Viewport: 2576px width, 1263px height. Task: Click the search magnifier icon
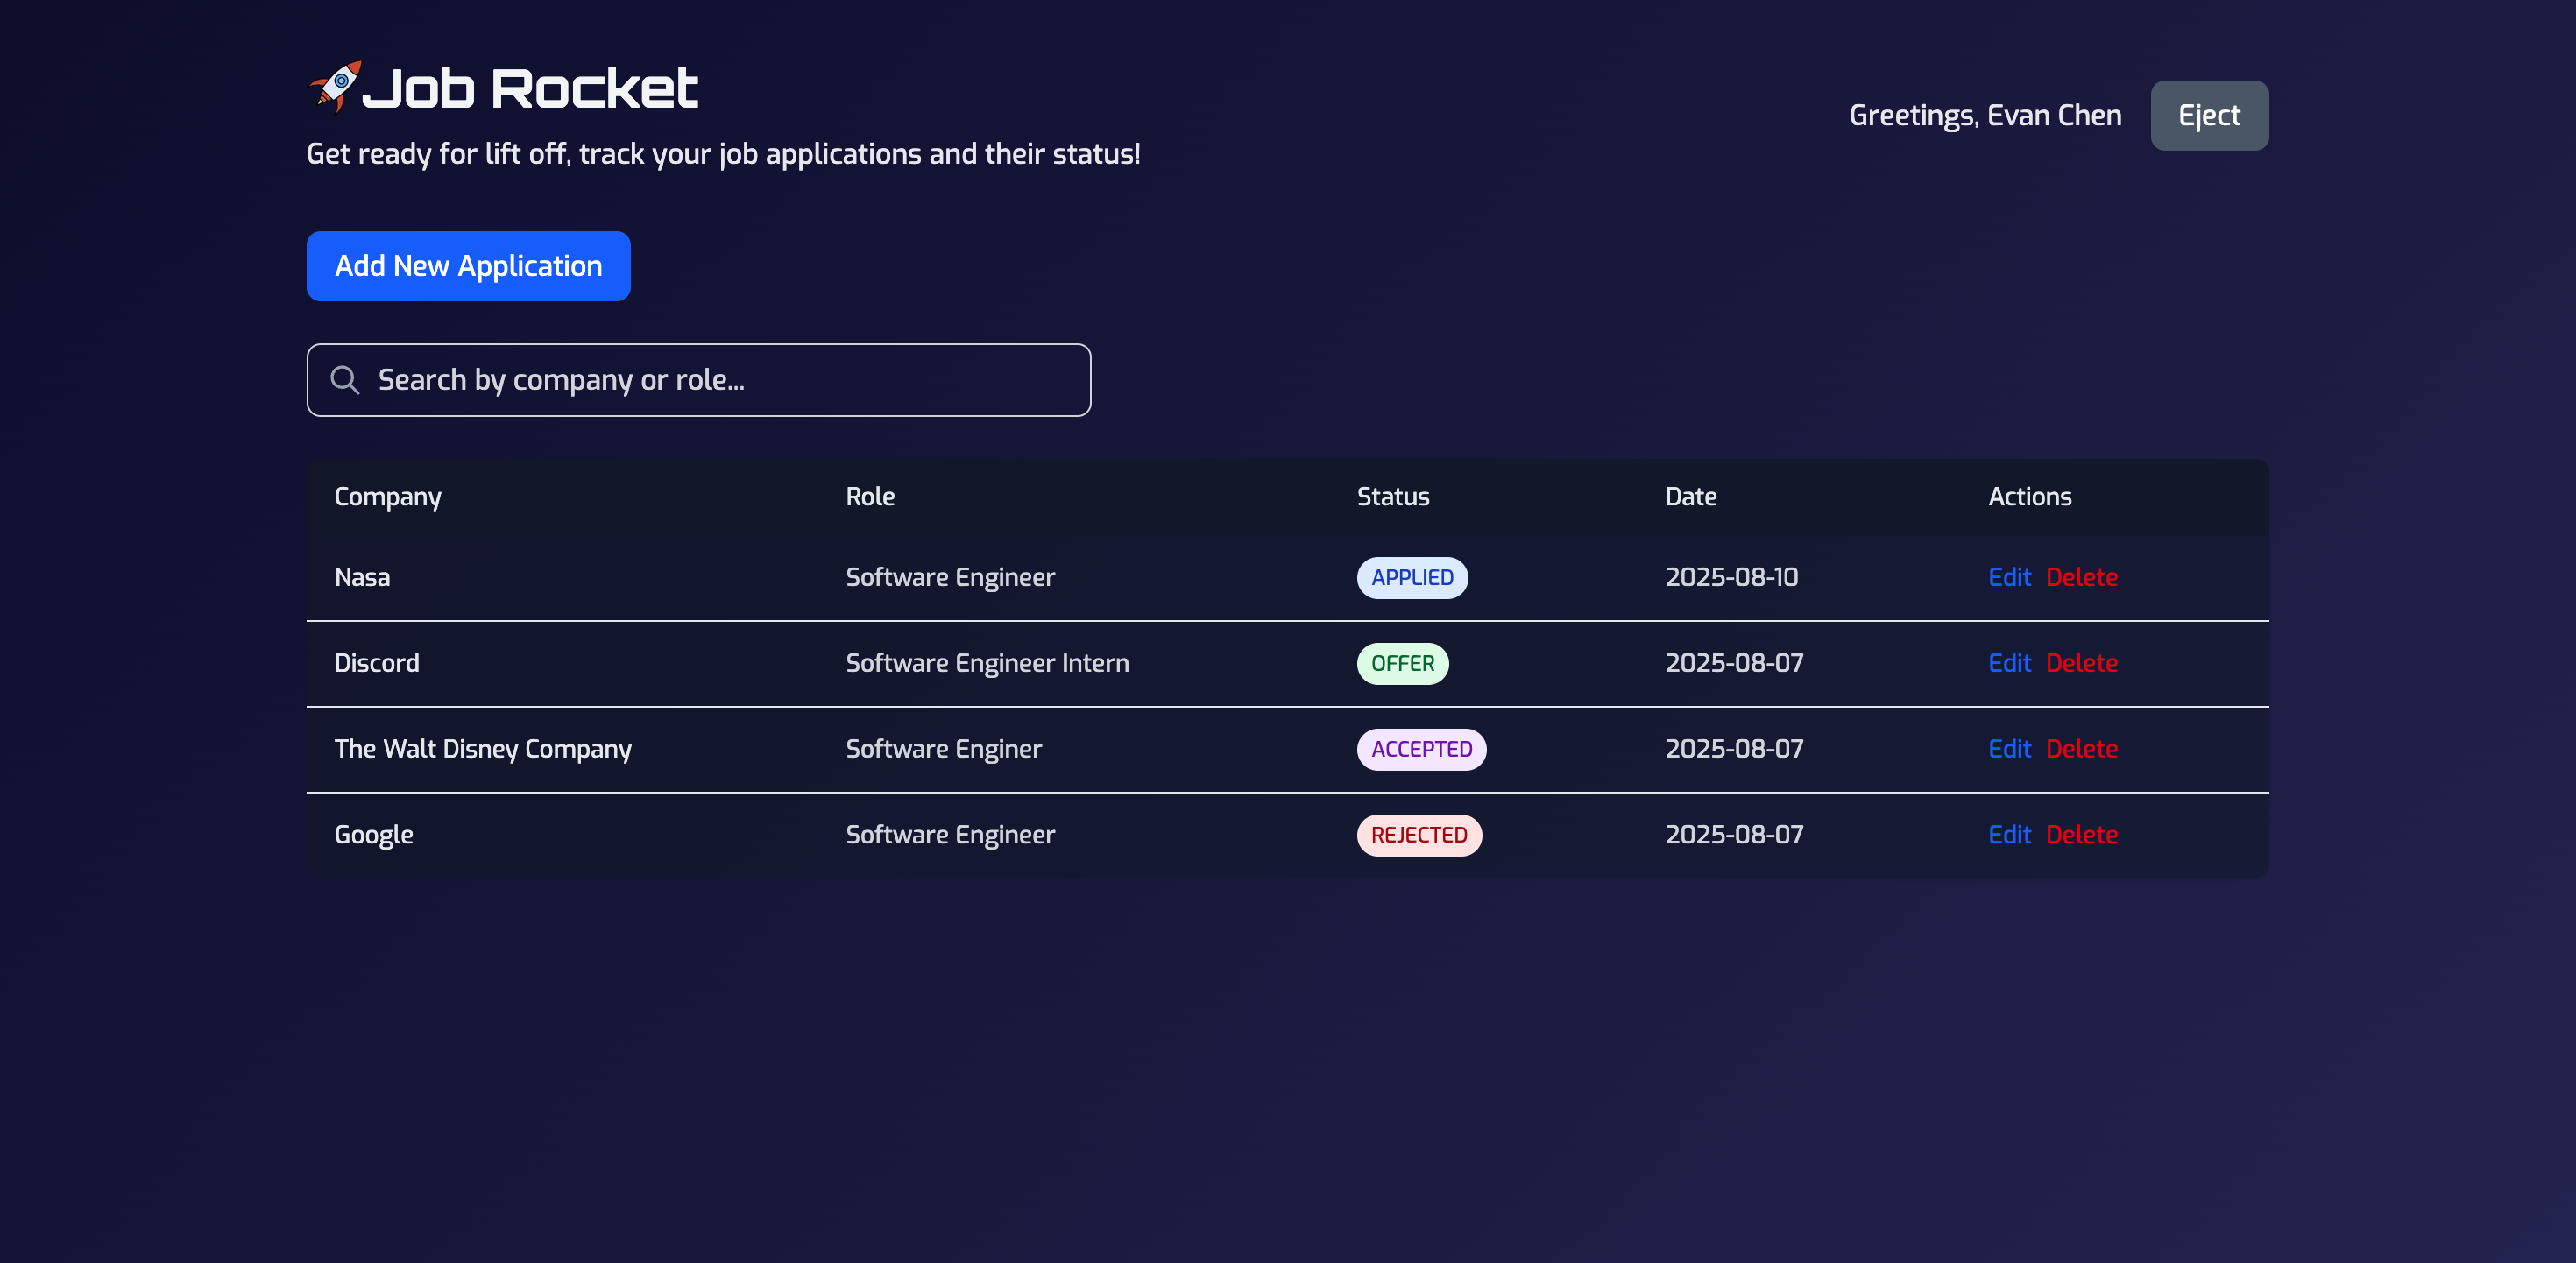coord(345,380)
